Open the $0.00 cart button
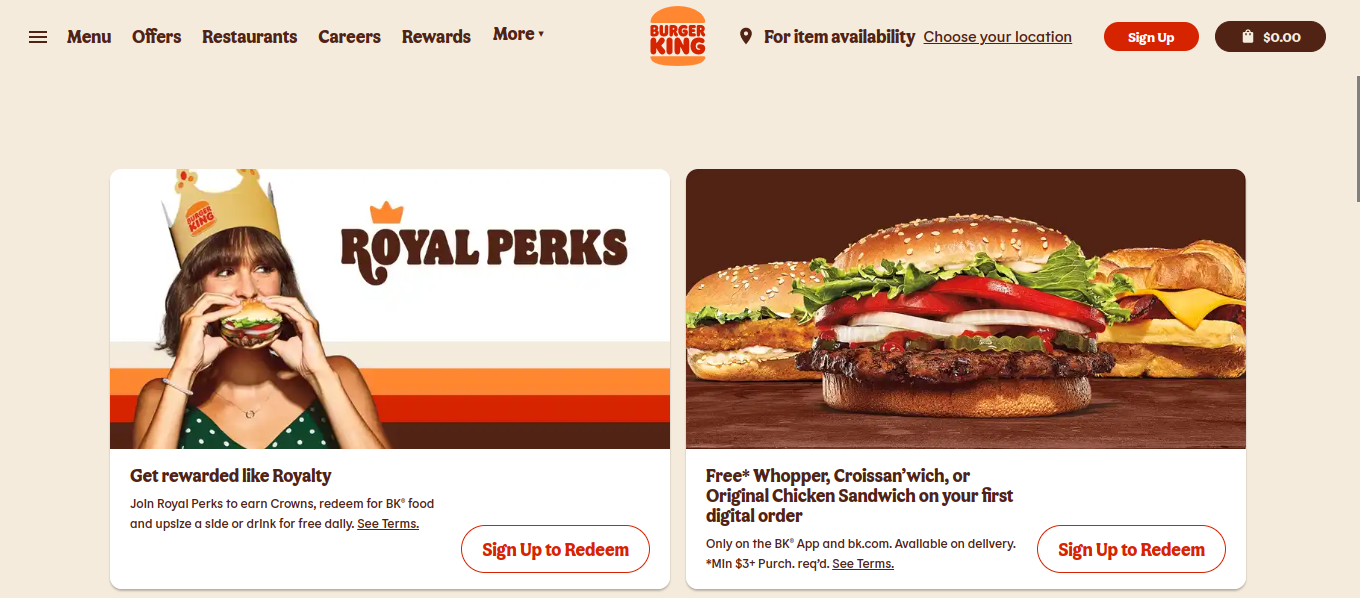The height and width of the screenshot is (598, 1360). pos(1270,37)
